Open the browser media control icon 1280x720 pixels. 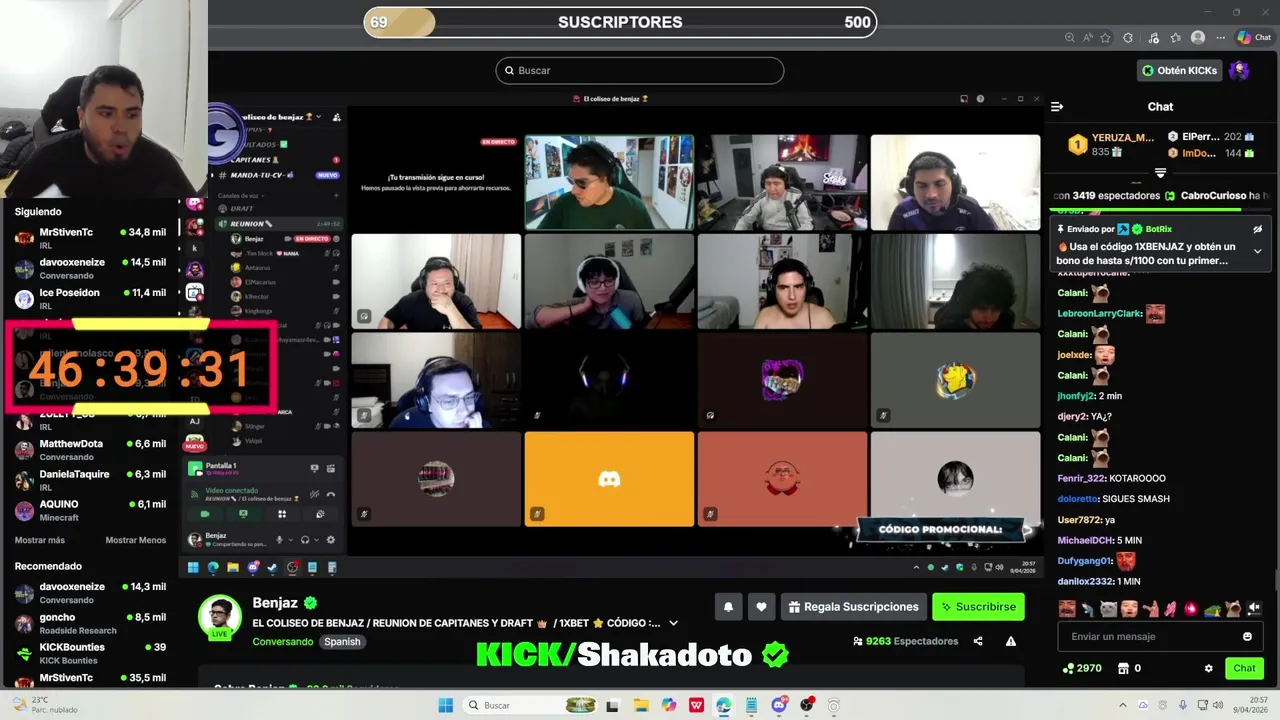click(x=1154, y=38)
